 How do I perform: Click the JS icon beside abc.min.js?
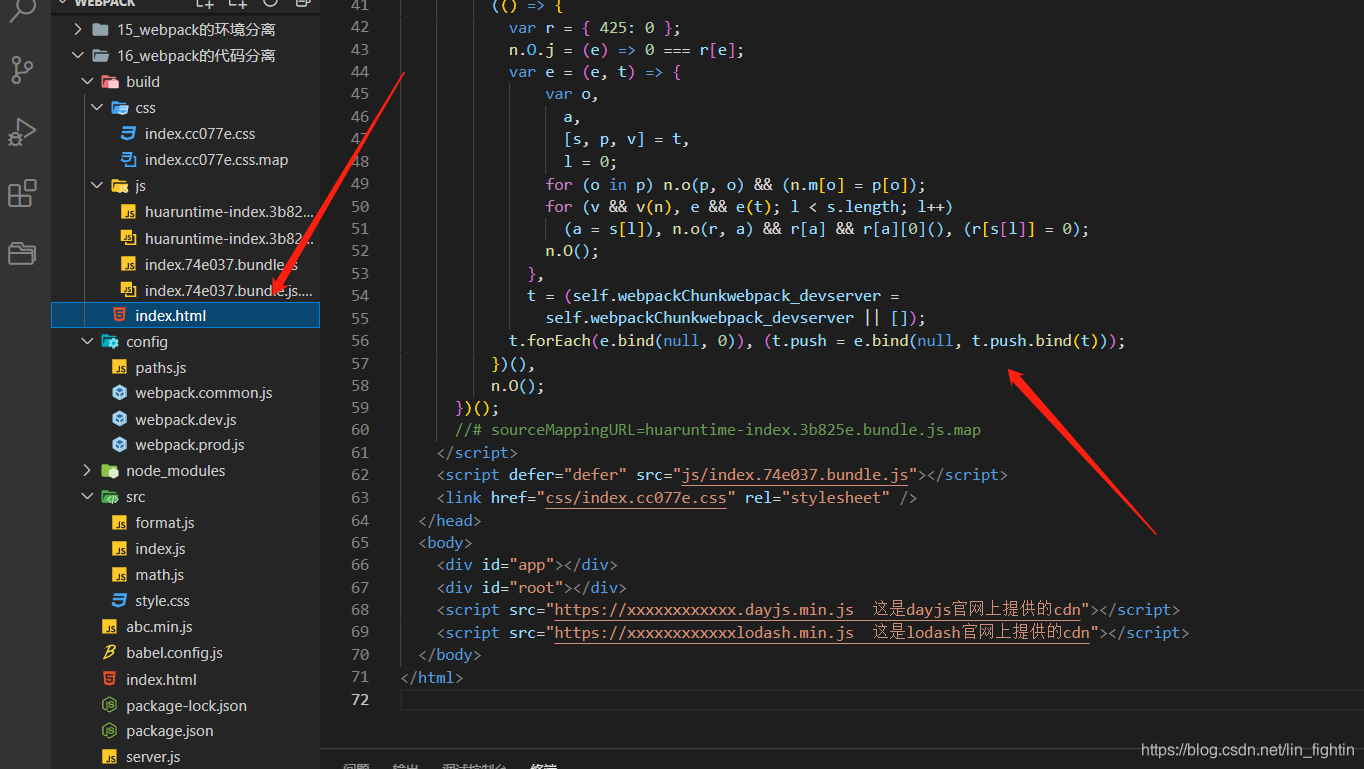click(110, 627)
